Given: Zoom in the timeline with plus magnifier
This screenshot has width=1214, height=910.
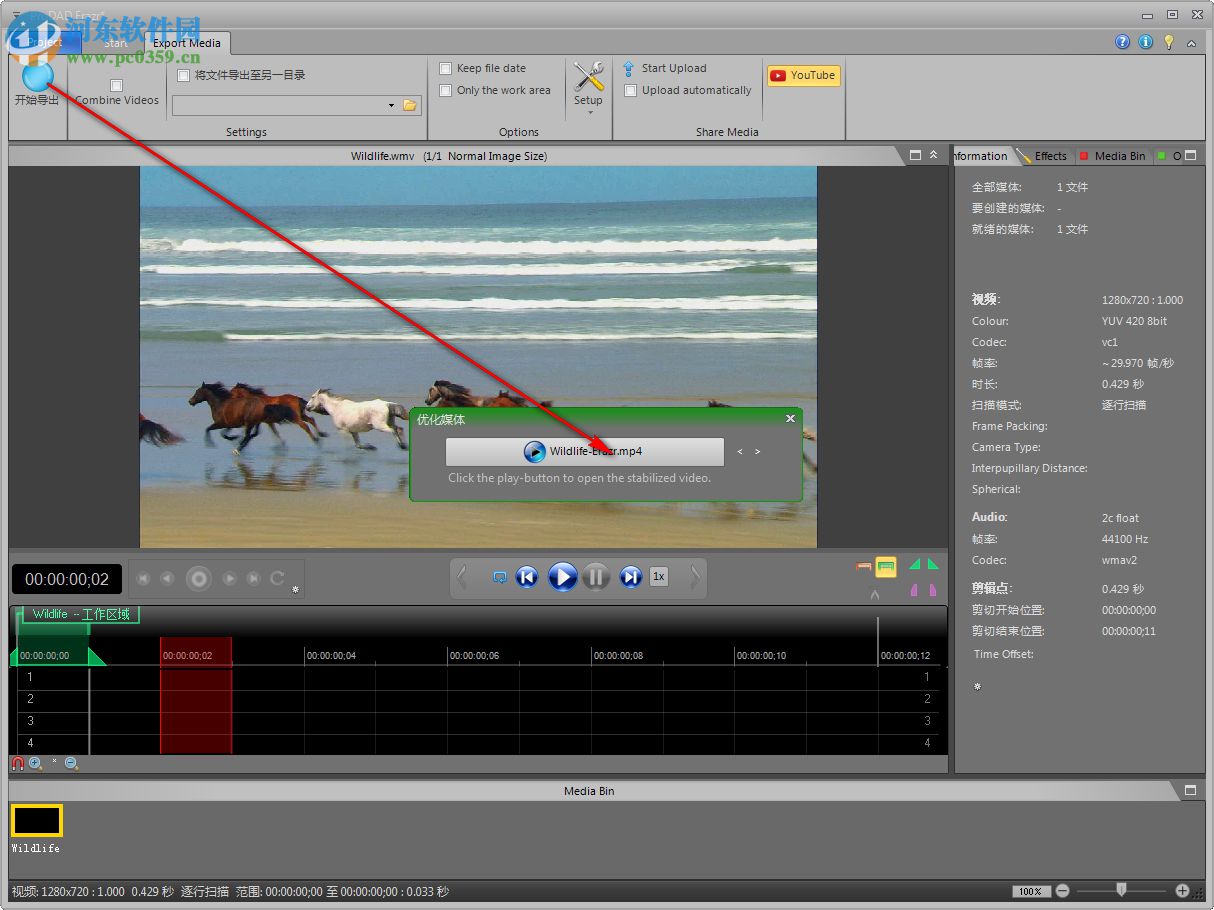Looking at the screenshot, I should click(36, 763).
